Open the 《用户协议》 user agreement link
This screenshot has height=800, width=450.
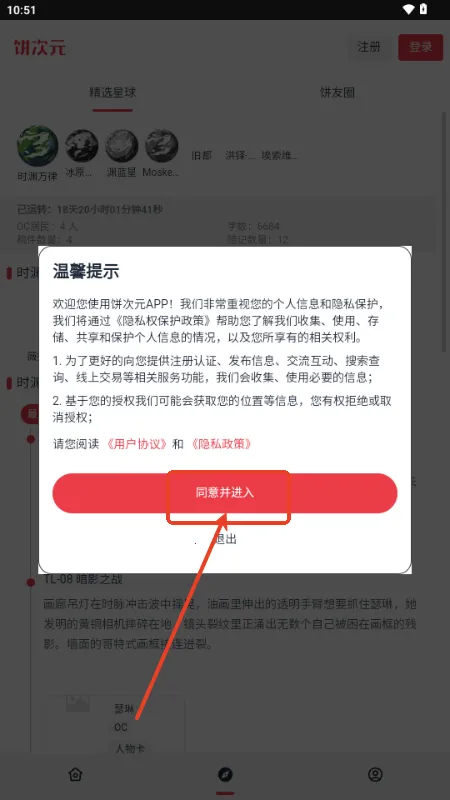click(x=137, y=444)
